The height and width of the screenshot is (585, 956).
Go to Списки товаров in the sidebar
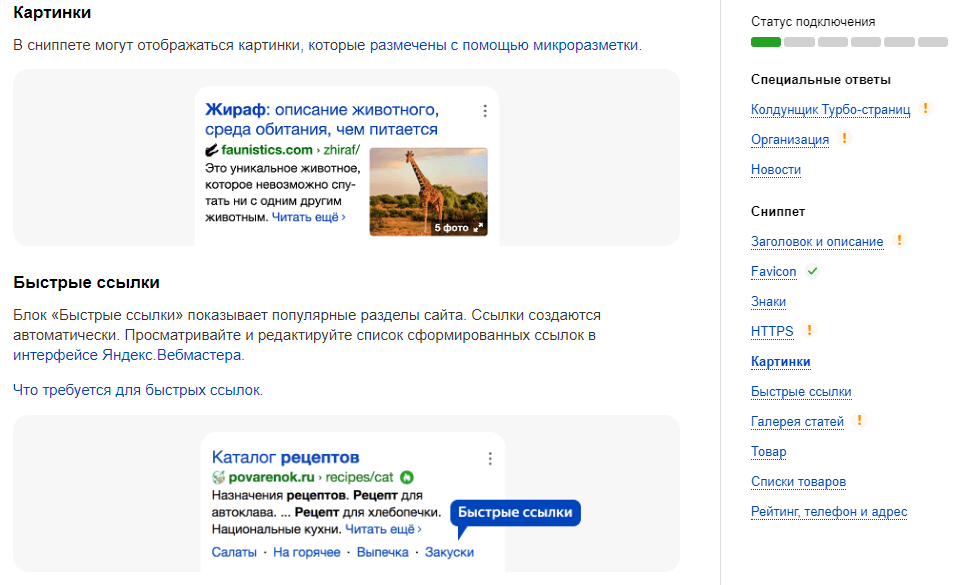[799, 481]
